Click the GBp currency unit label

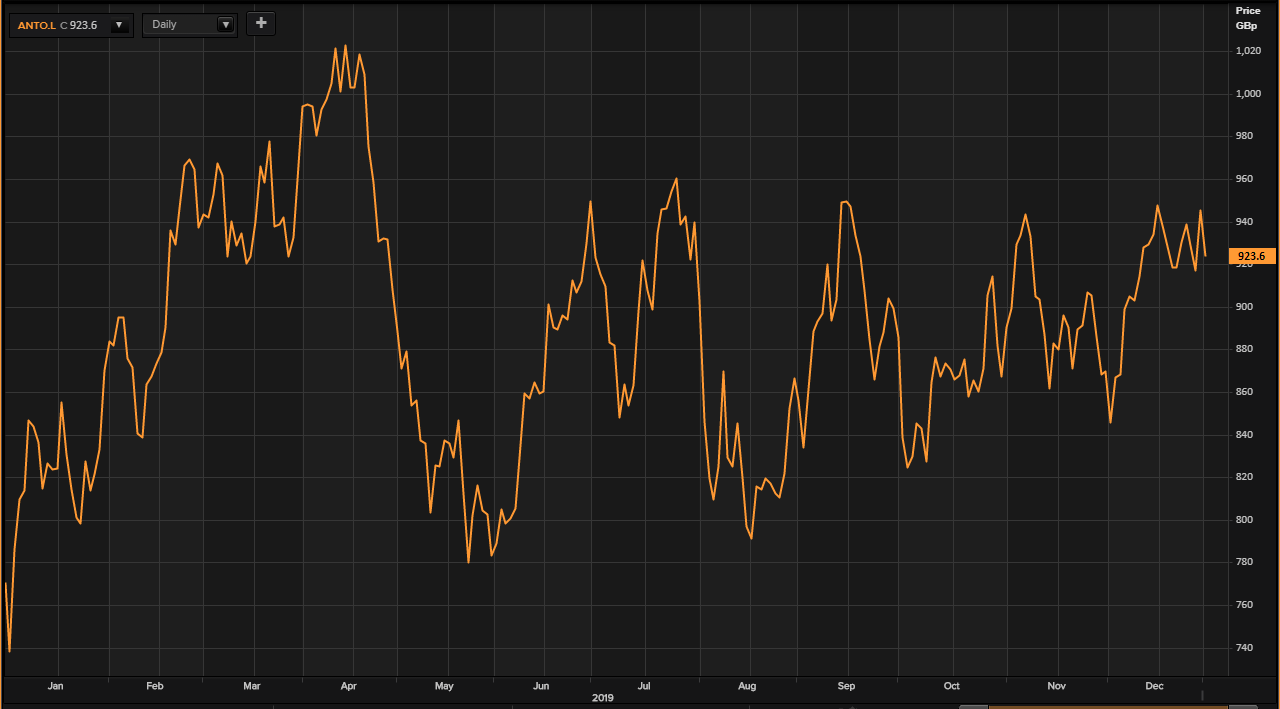(x=1246, y=25)
